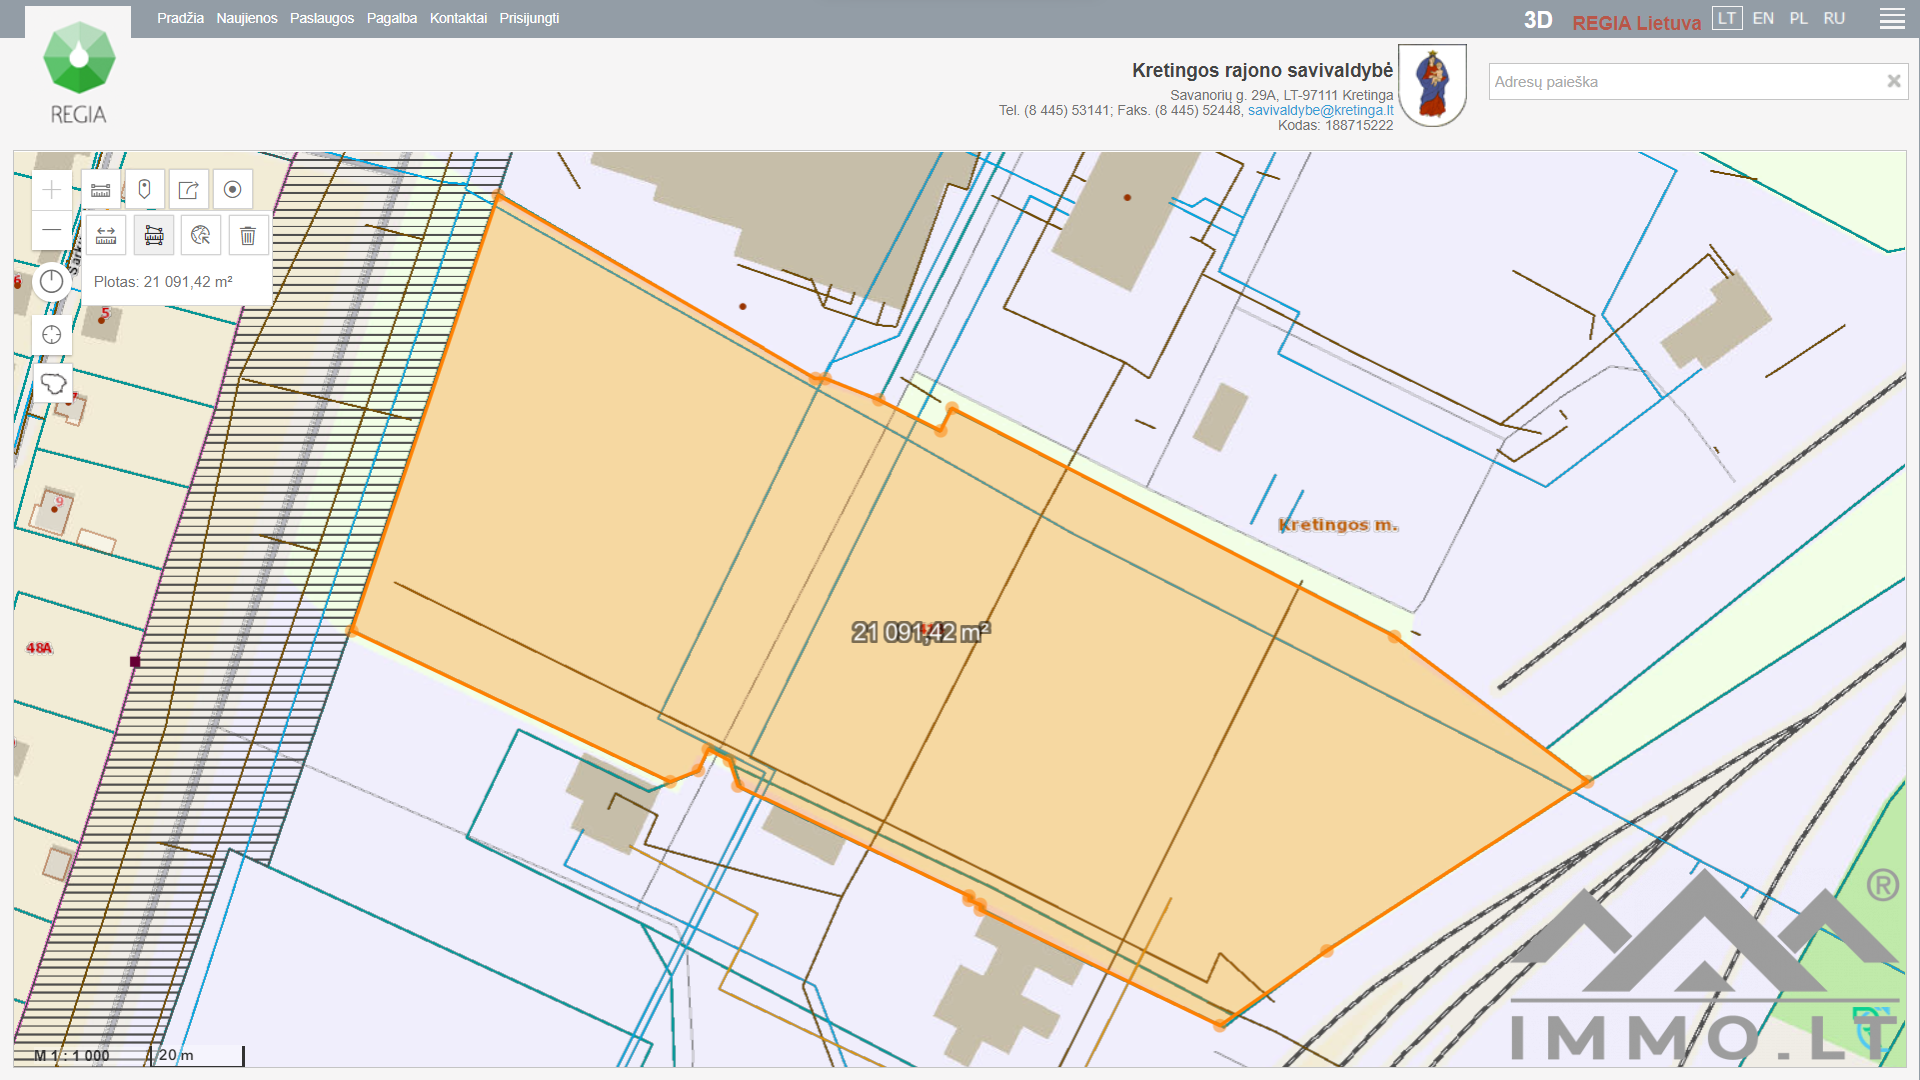The height and width of the screenshot is (1080, 1920).
Task: Select the place marker pin tool
Action: (x=145, y=190)
